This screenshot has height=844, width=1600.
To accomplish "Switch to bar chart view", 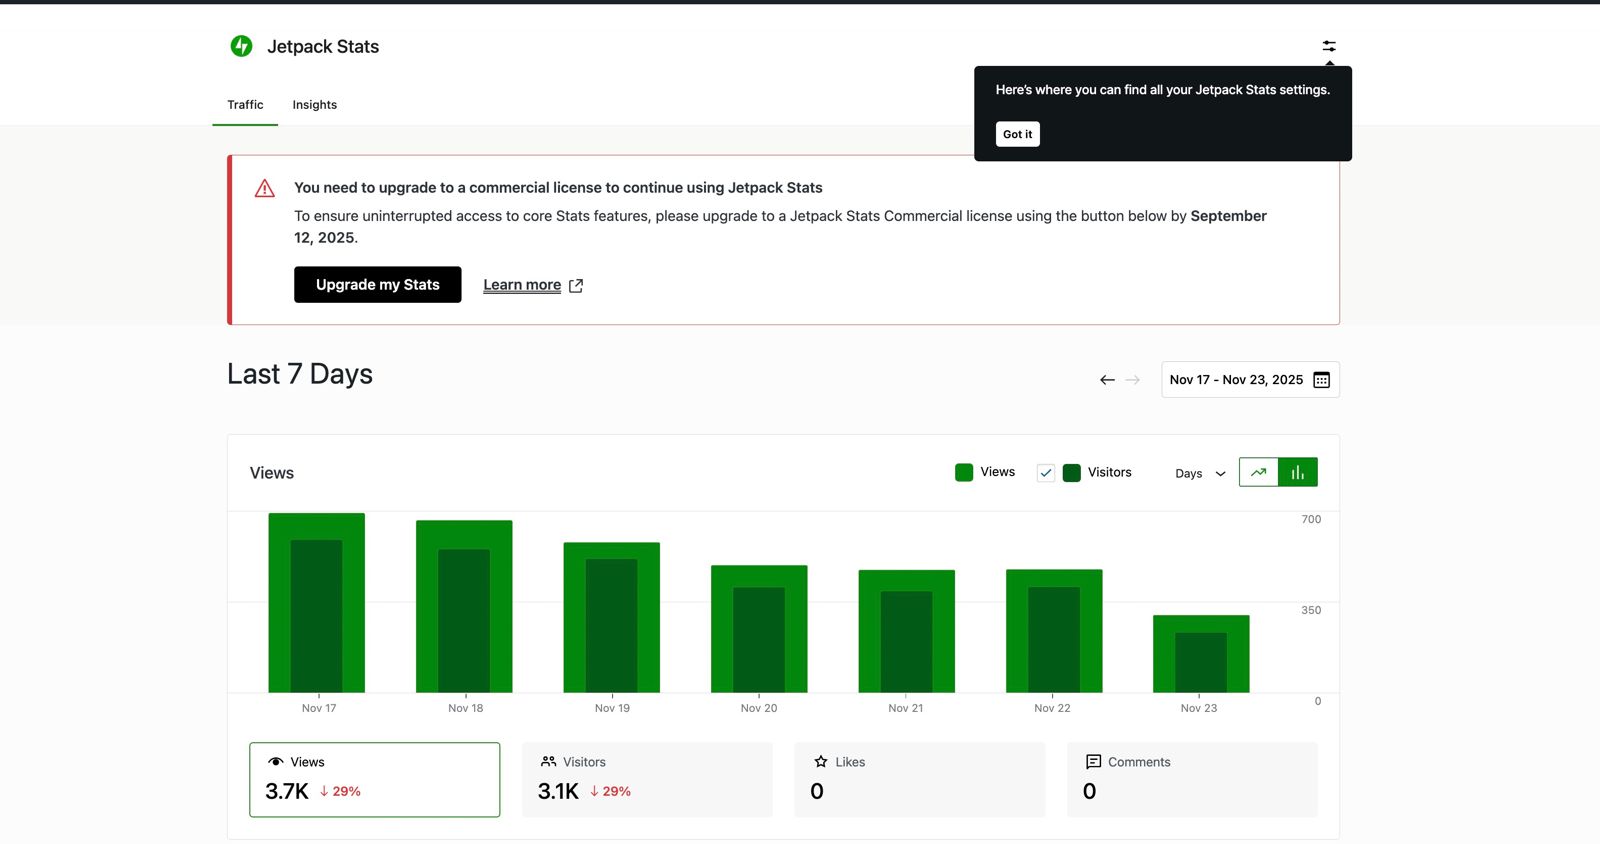I will (x=1297, y=472).
